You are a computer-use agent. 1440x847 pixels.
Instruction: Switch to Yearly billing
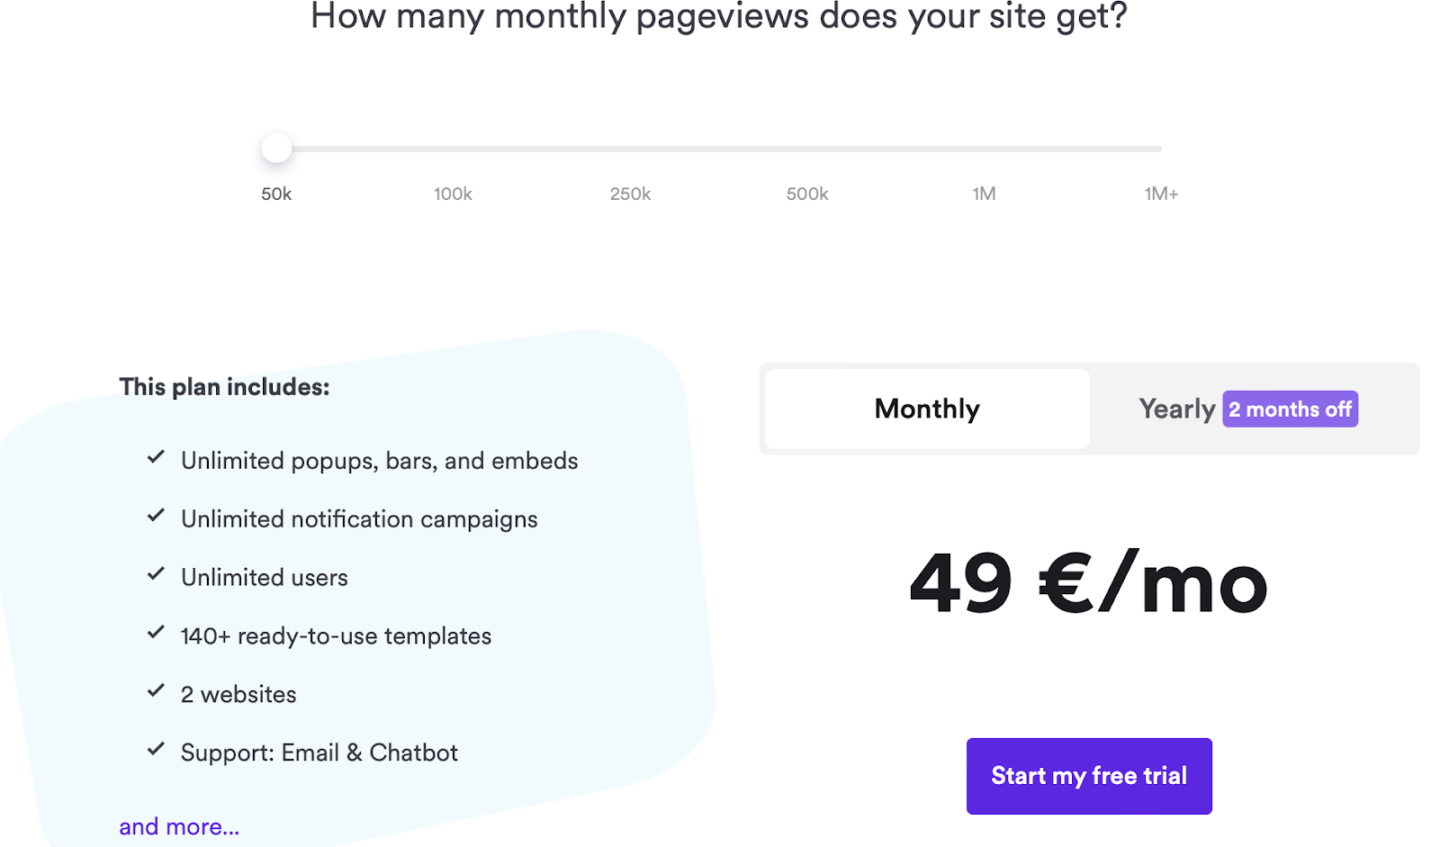1177,408
